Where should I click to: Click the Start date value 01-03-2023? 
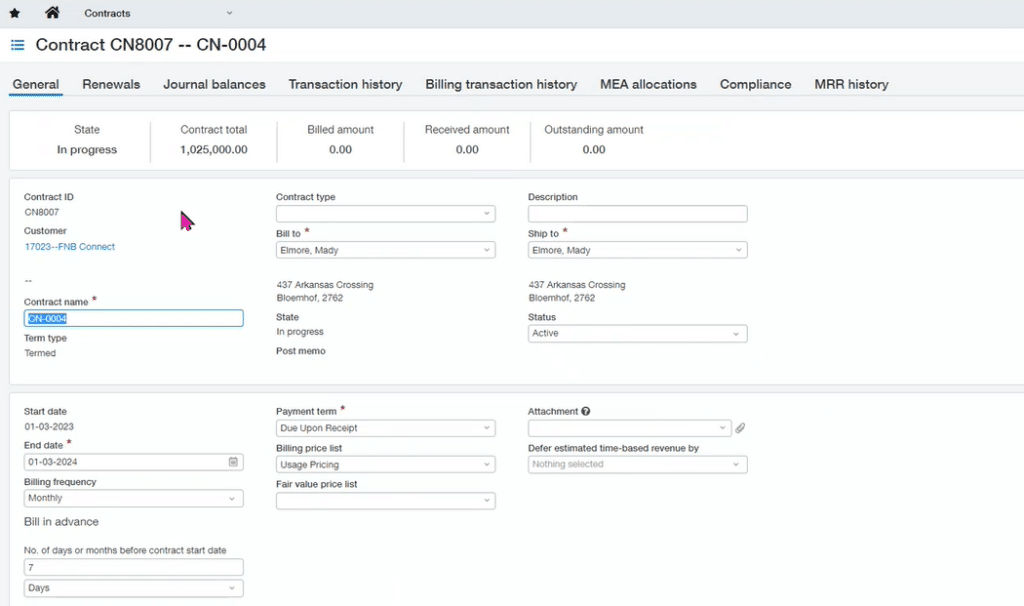point(49,426)
